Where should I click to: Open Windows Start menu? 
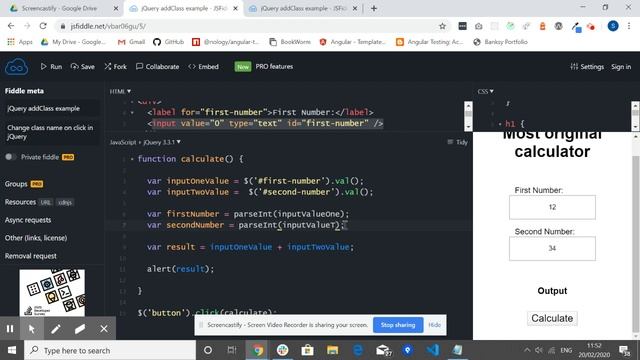pos(12,350)
